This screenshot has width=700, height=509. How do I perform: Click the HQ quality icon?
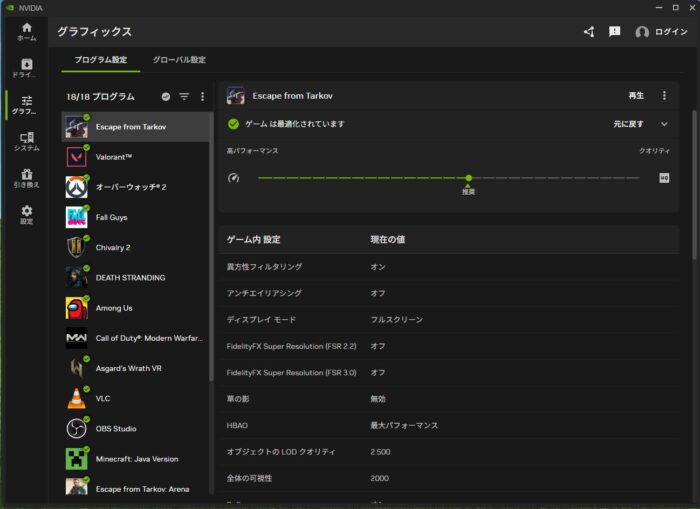point(664,178)
